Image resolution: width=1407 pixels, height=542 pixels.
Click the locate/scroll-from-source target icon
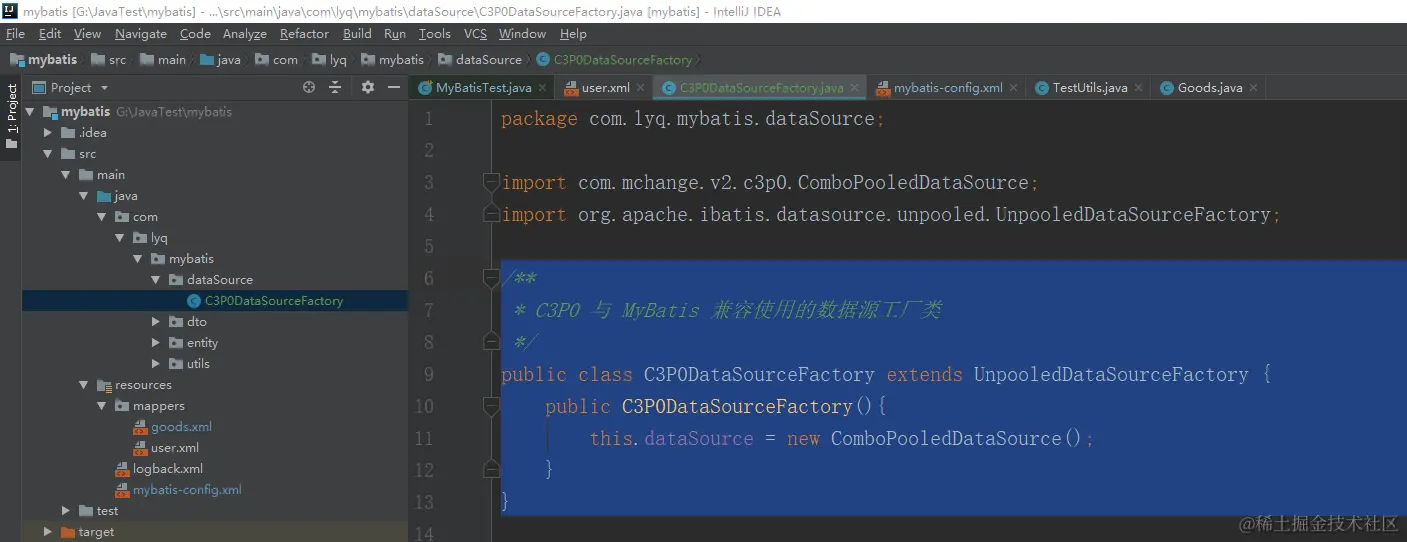[309, 88]
